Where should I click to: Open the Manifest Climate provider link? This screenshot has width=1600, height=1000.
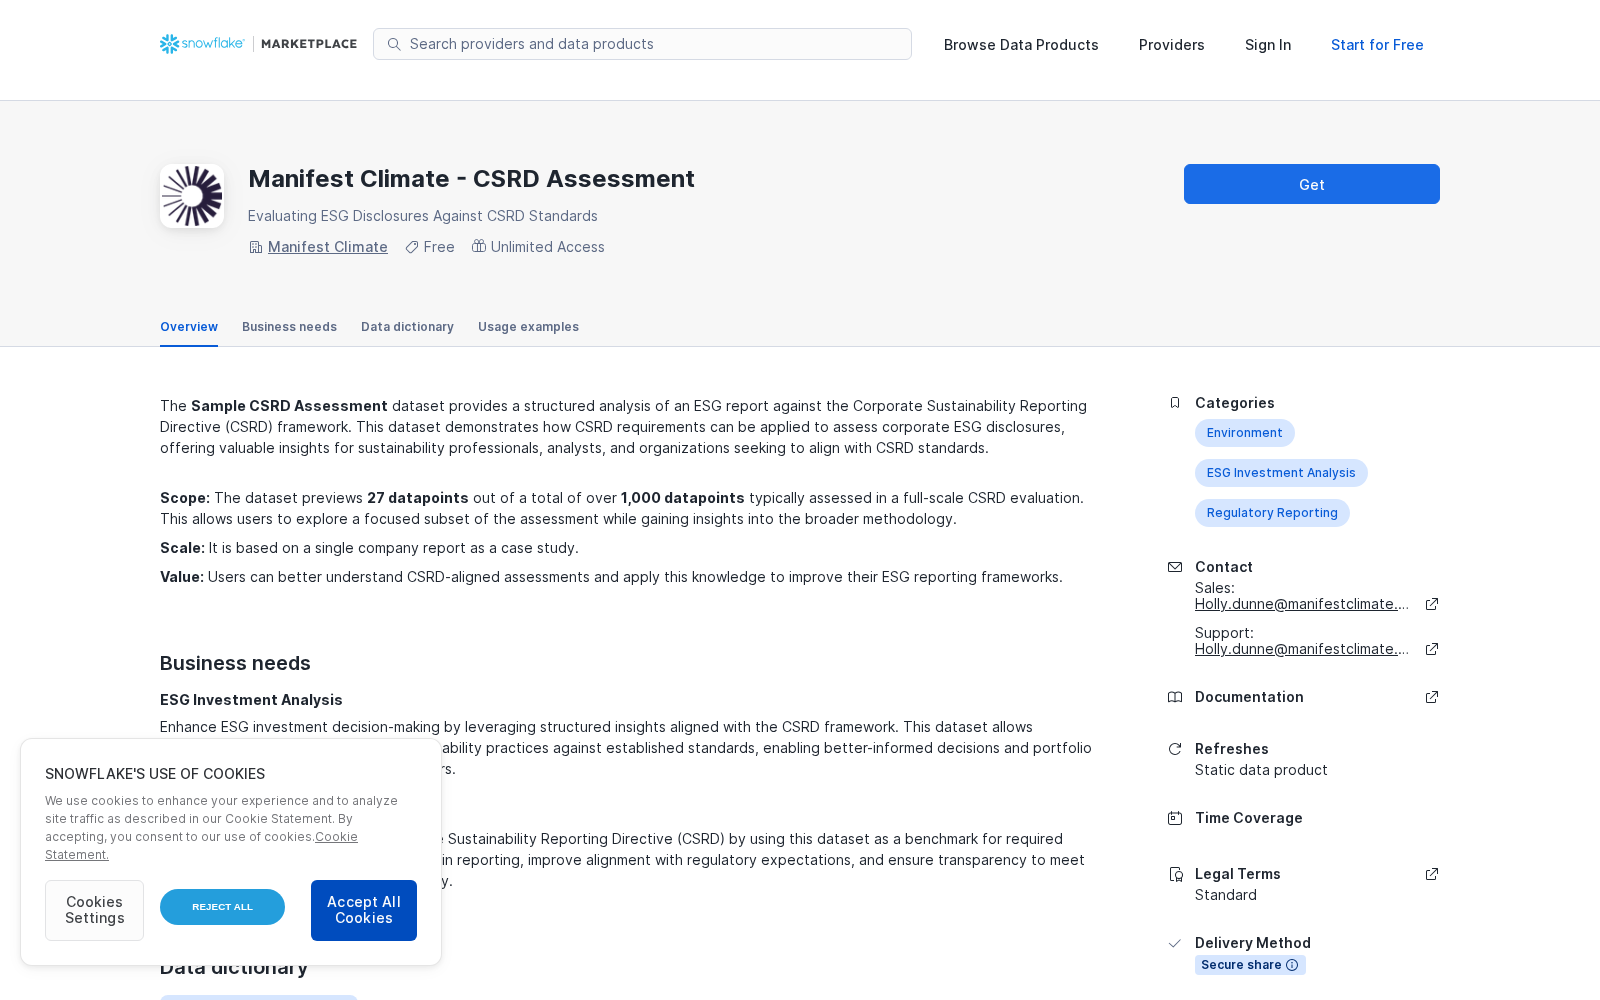pyautogui.click(x=328, y=247)
